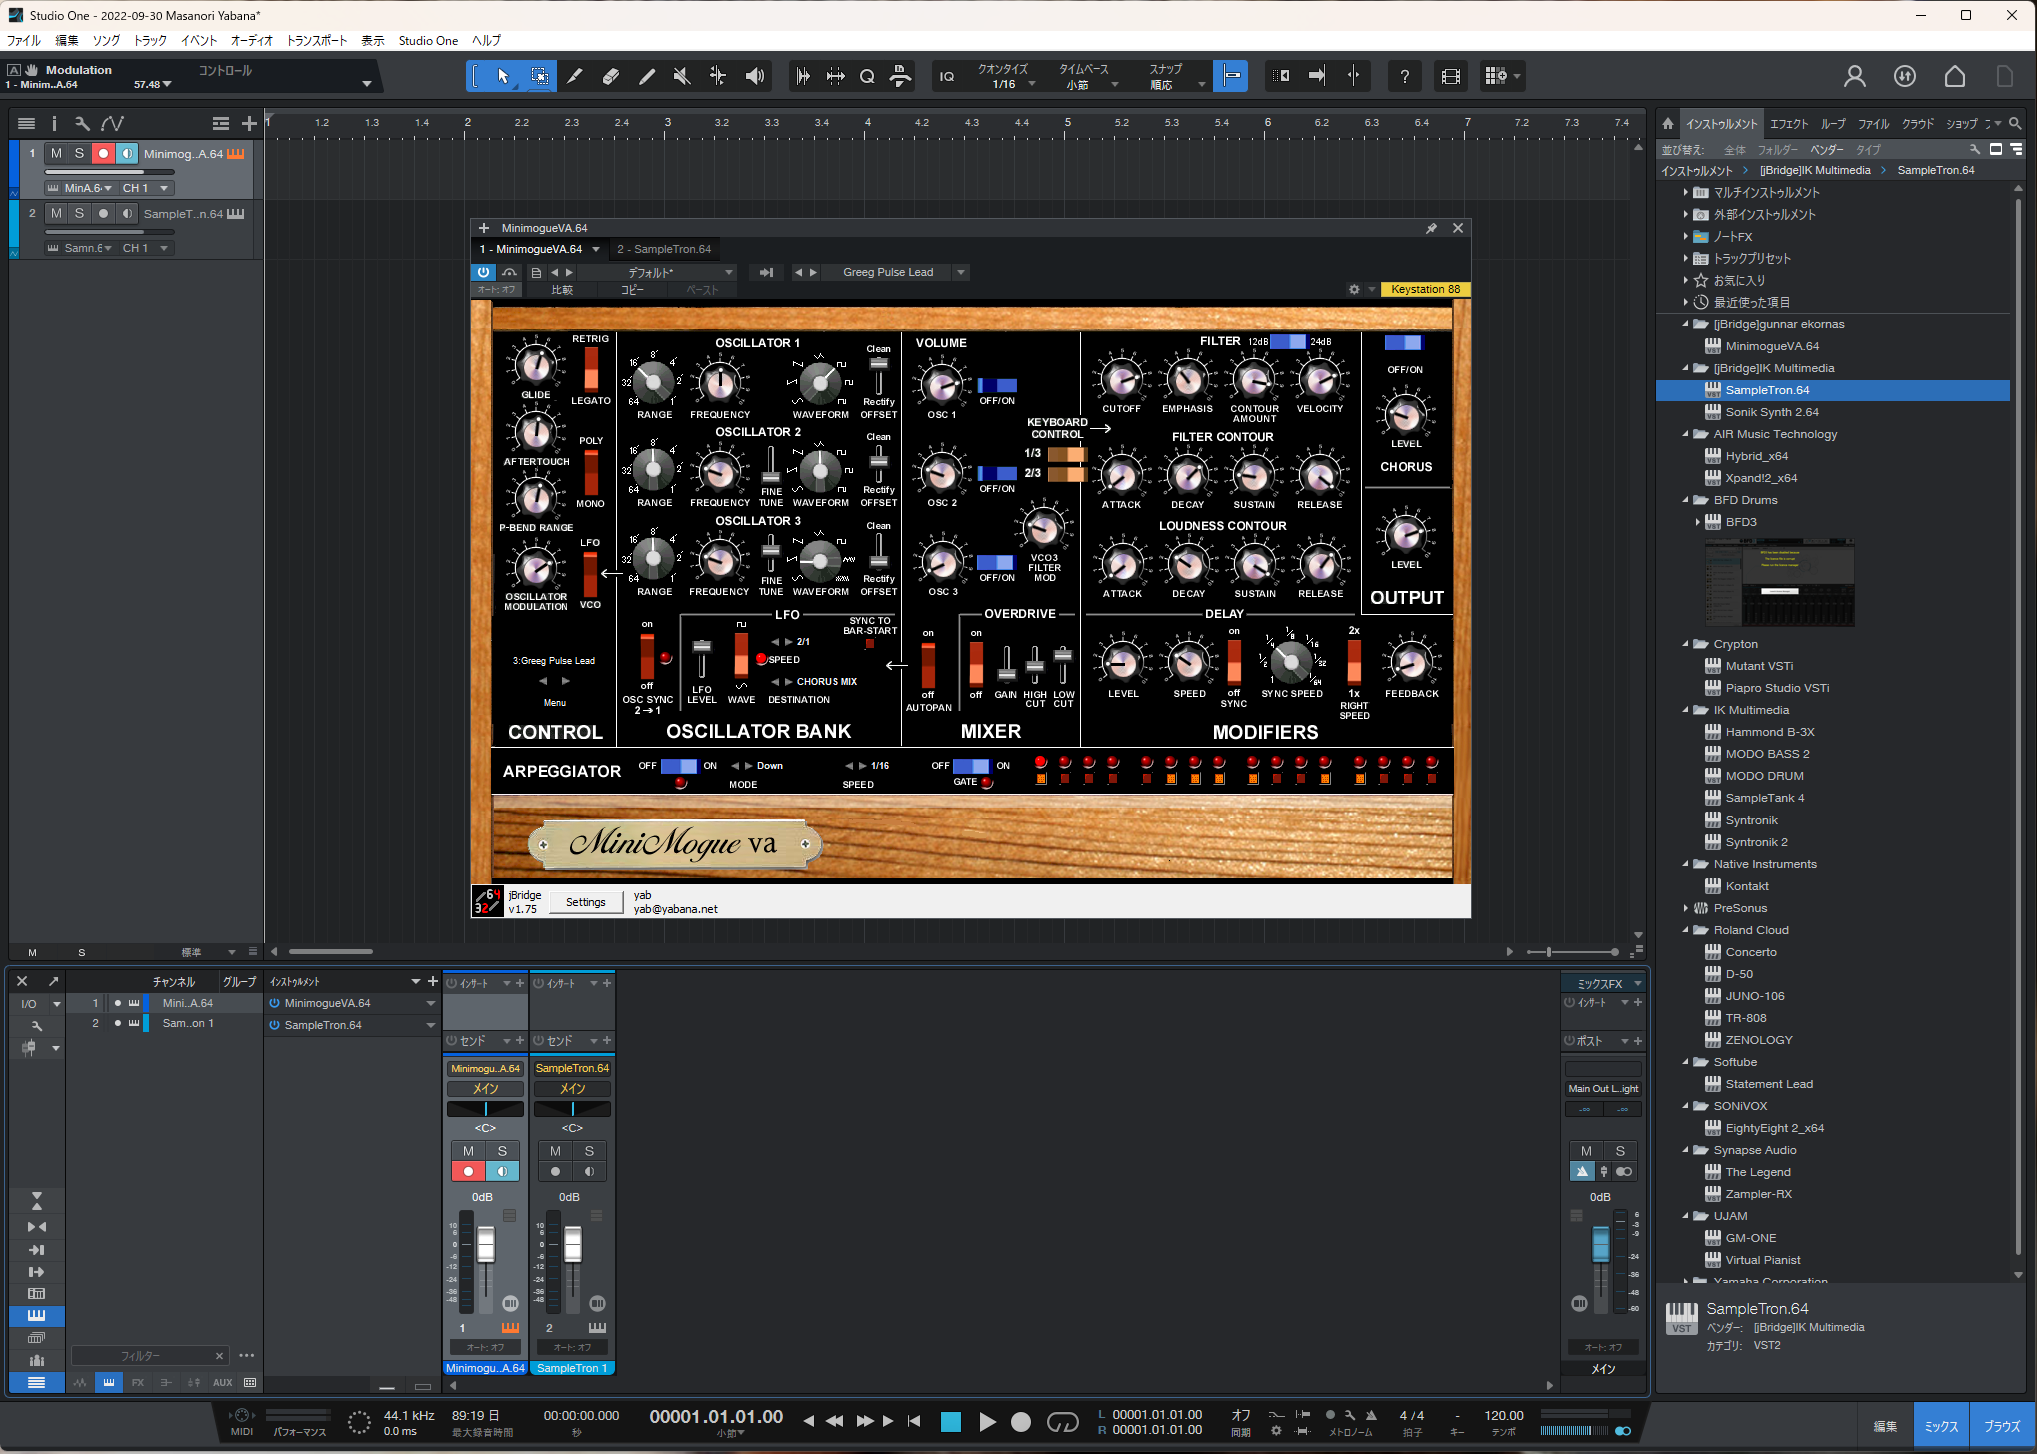This screenshot has height=1454, width=2037.
Task: Open the user account icon
Action: tap(1855, 76)
